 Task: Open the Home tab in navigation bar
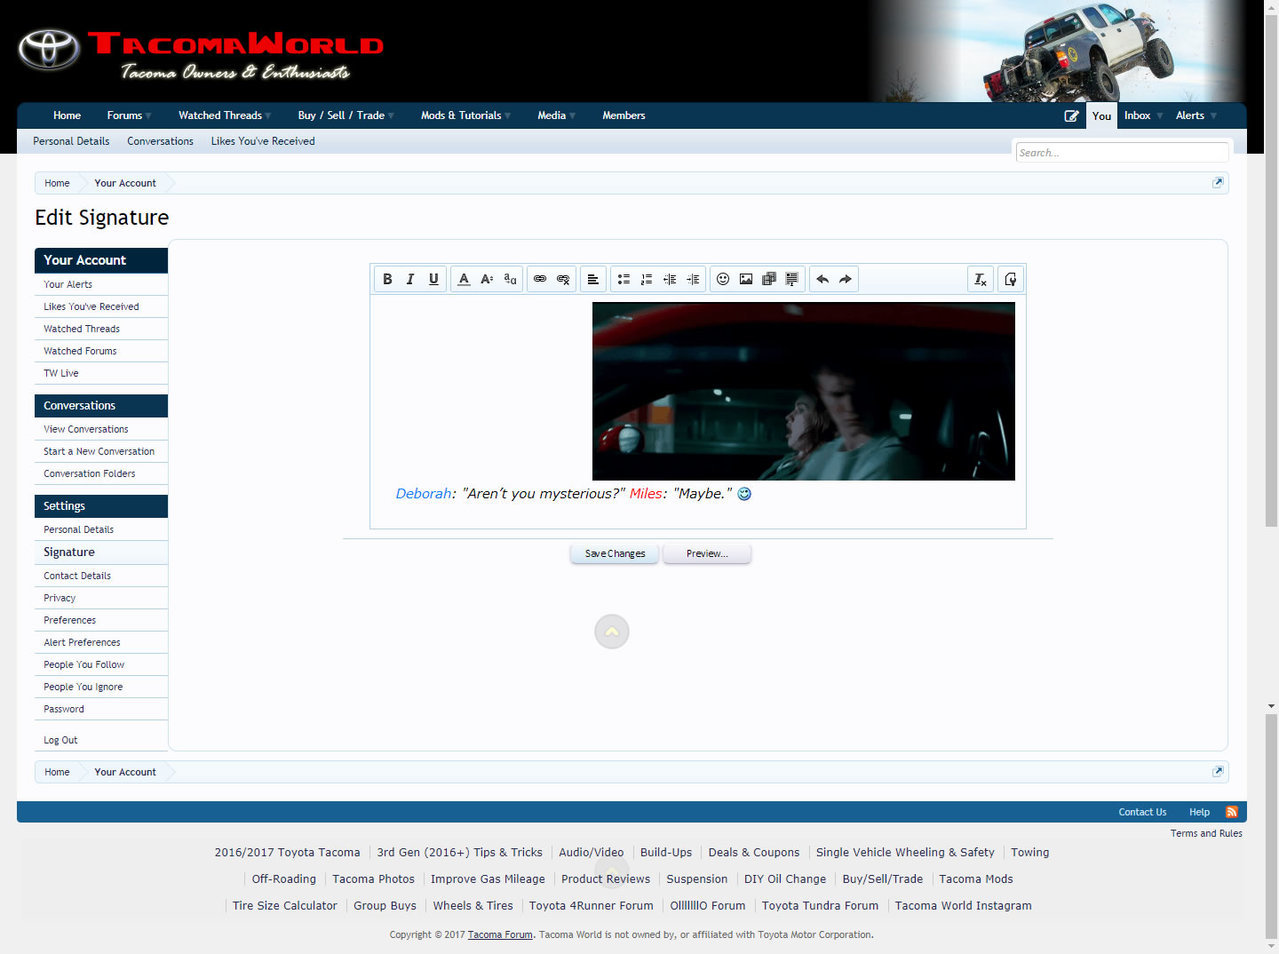click(x=67, y=116)
